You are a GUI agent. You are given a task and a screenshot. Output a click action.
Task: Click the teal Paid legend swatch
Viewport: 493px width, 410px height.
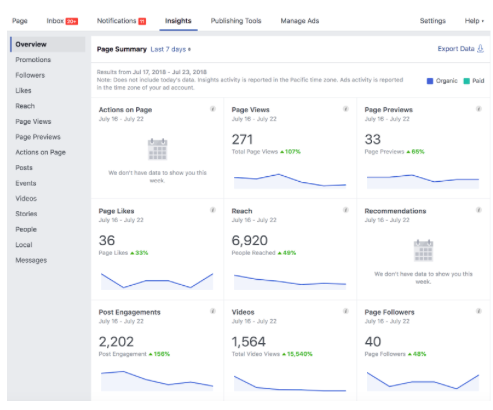coord(467,81)
